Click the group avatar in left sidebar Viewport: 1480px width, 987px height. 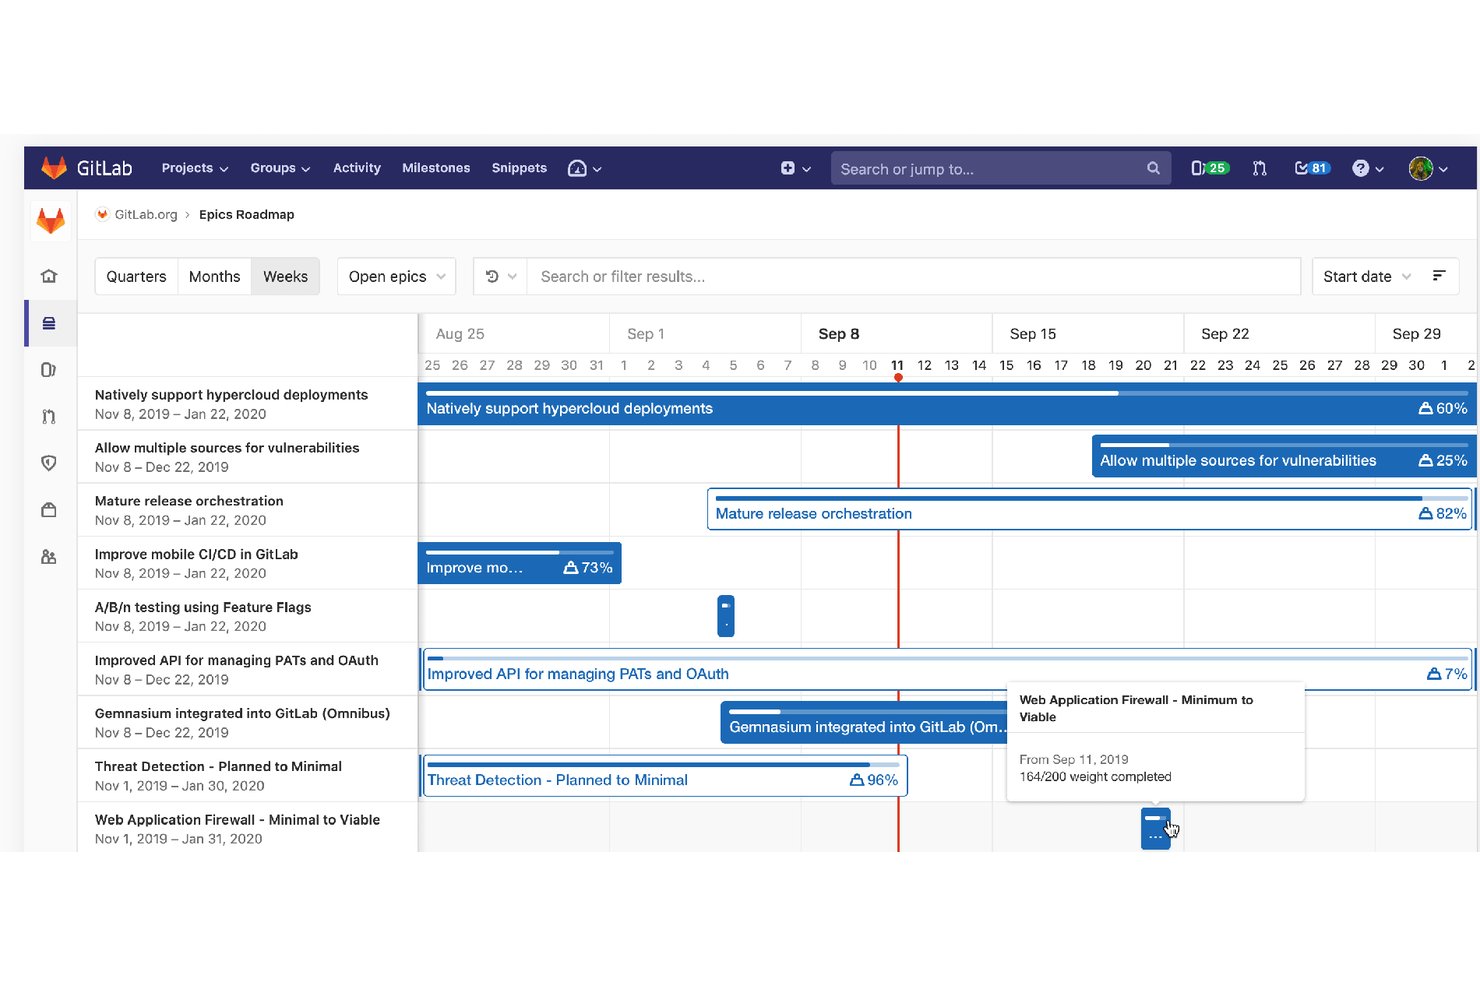[x=50, y=220]
